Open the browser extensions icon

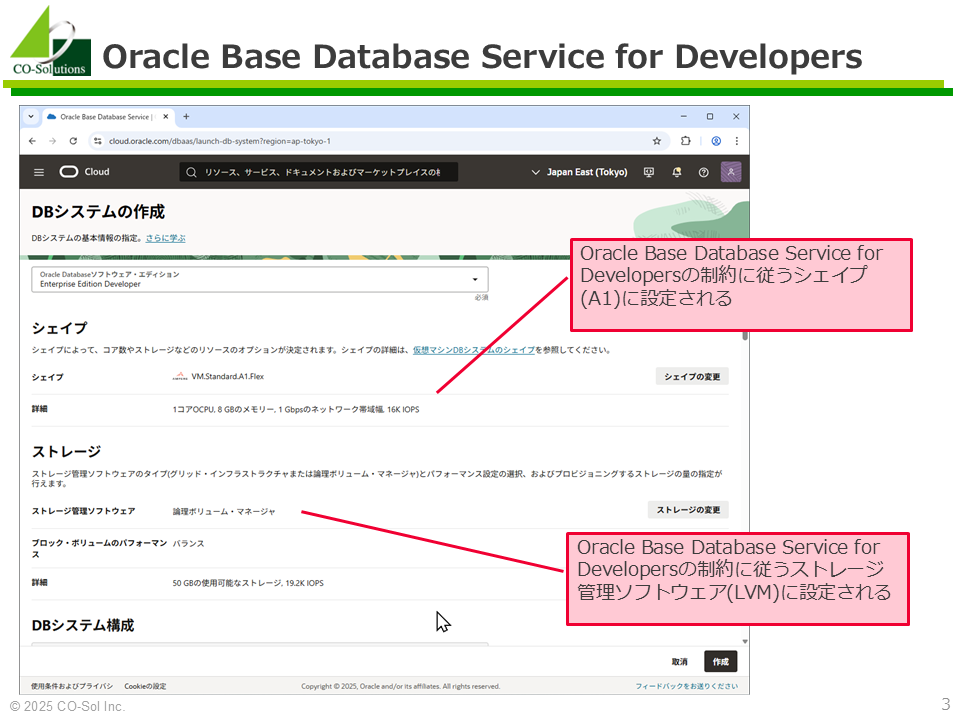(x=686, y=141)
